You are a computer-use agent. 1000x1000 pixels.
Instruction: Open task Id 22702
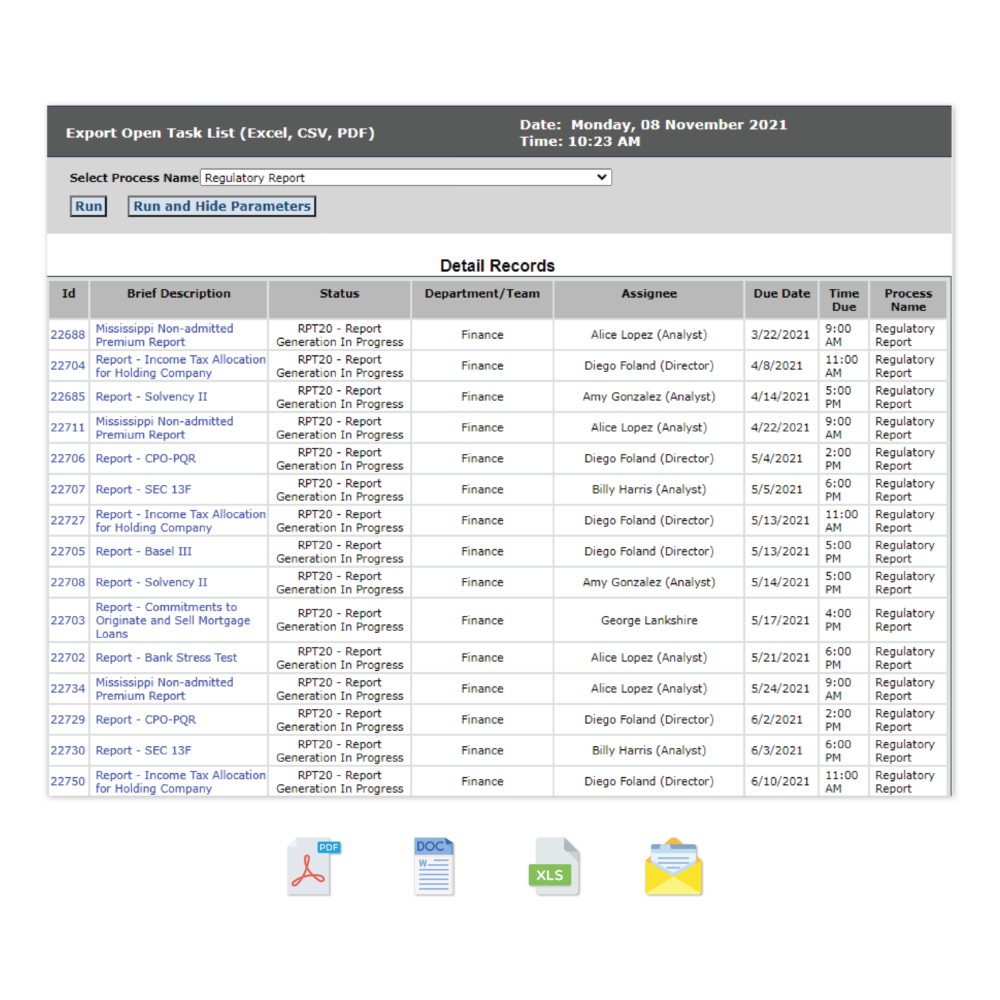pos(68,658)
